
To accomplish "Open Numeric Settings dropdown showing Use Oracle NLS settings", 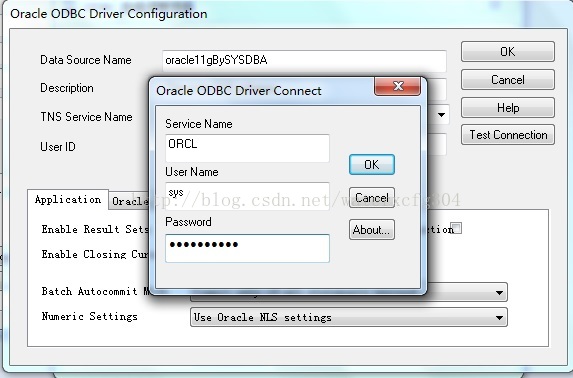I will [349, 317].
